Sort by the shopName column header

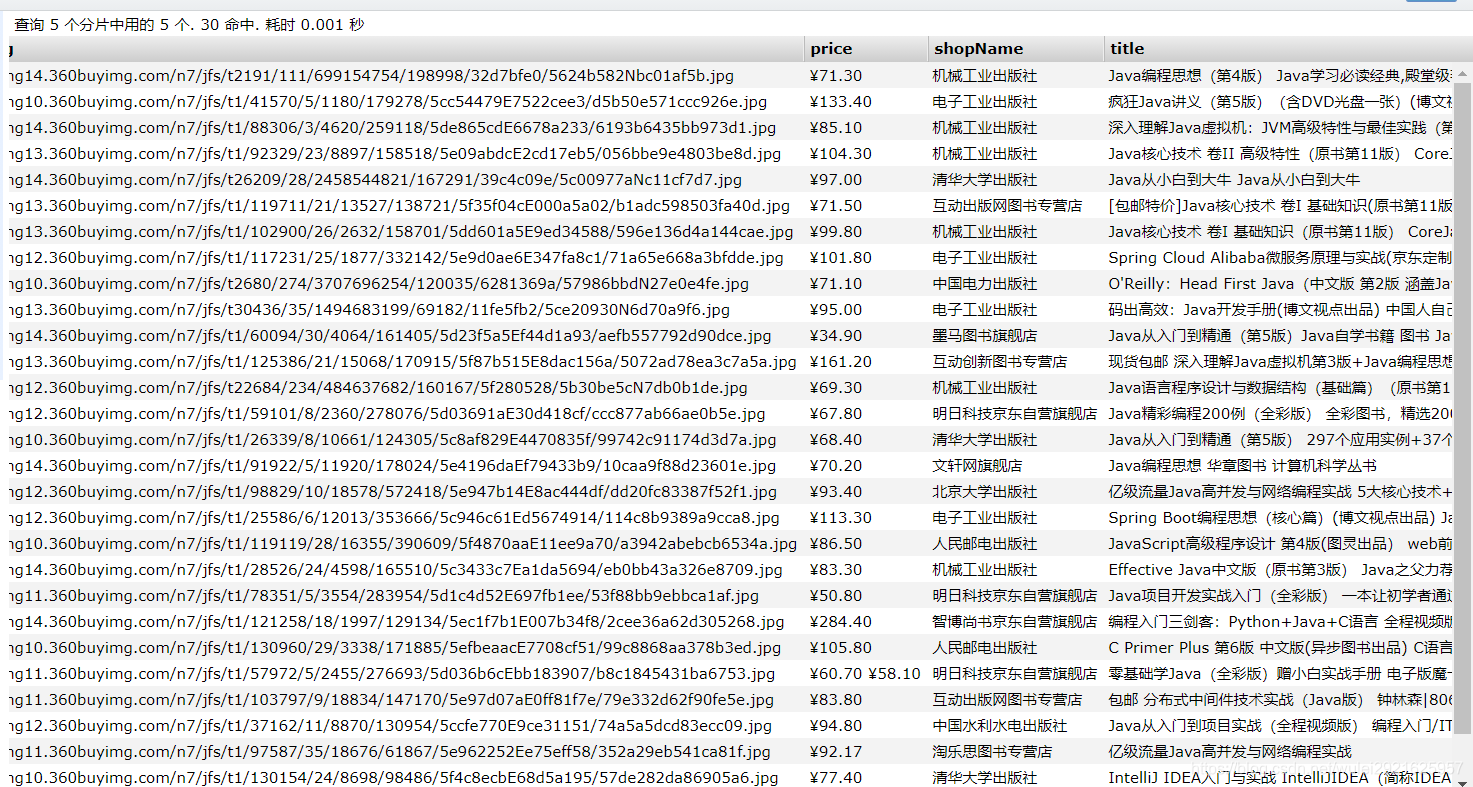(1016, 49)
